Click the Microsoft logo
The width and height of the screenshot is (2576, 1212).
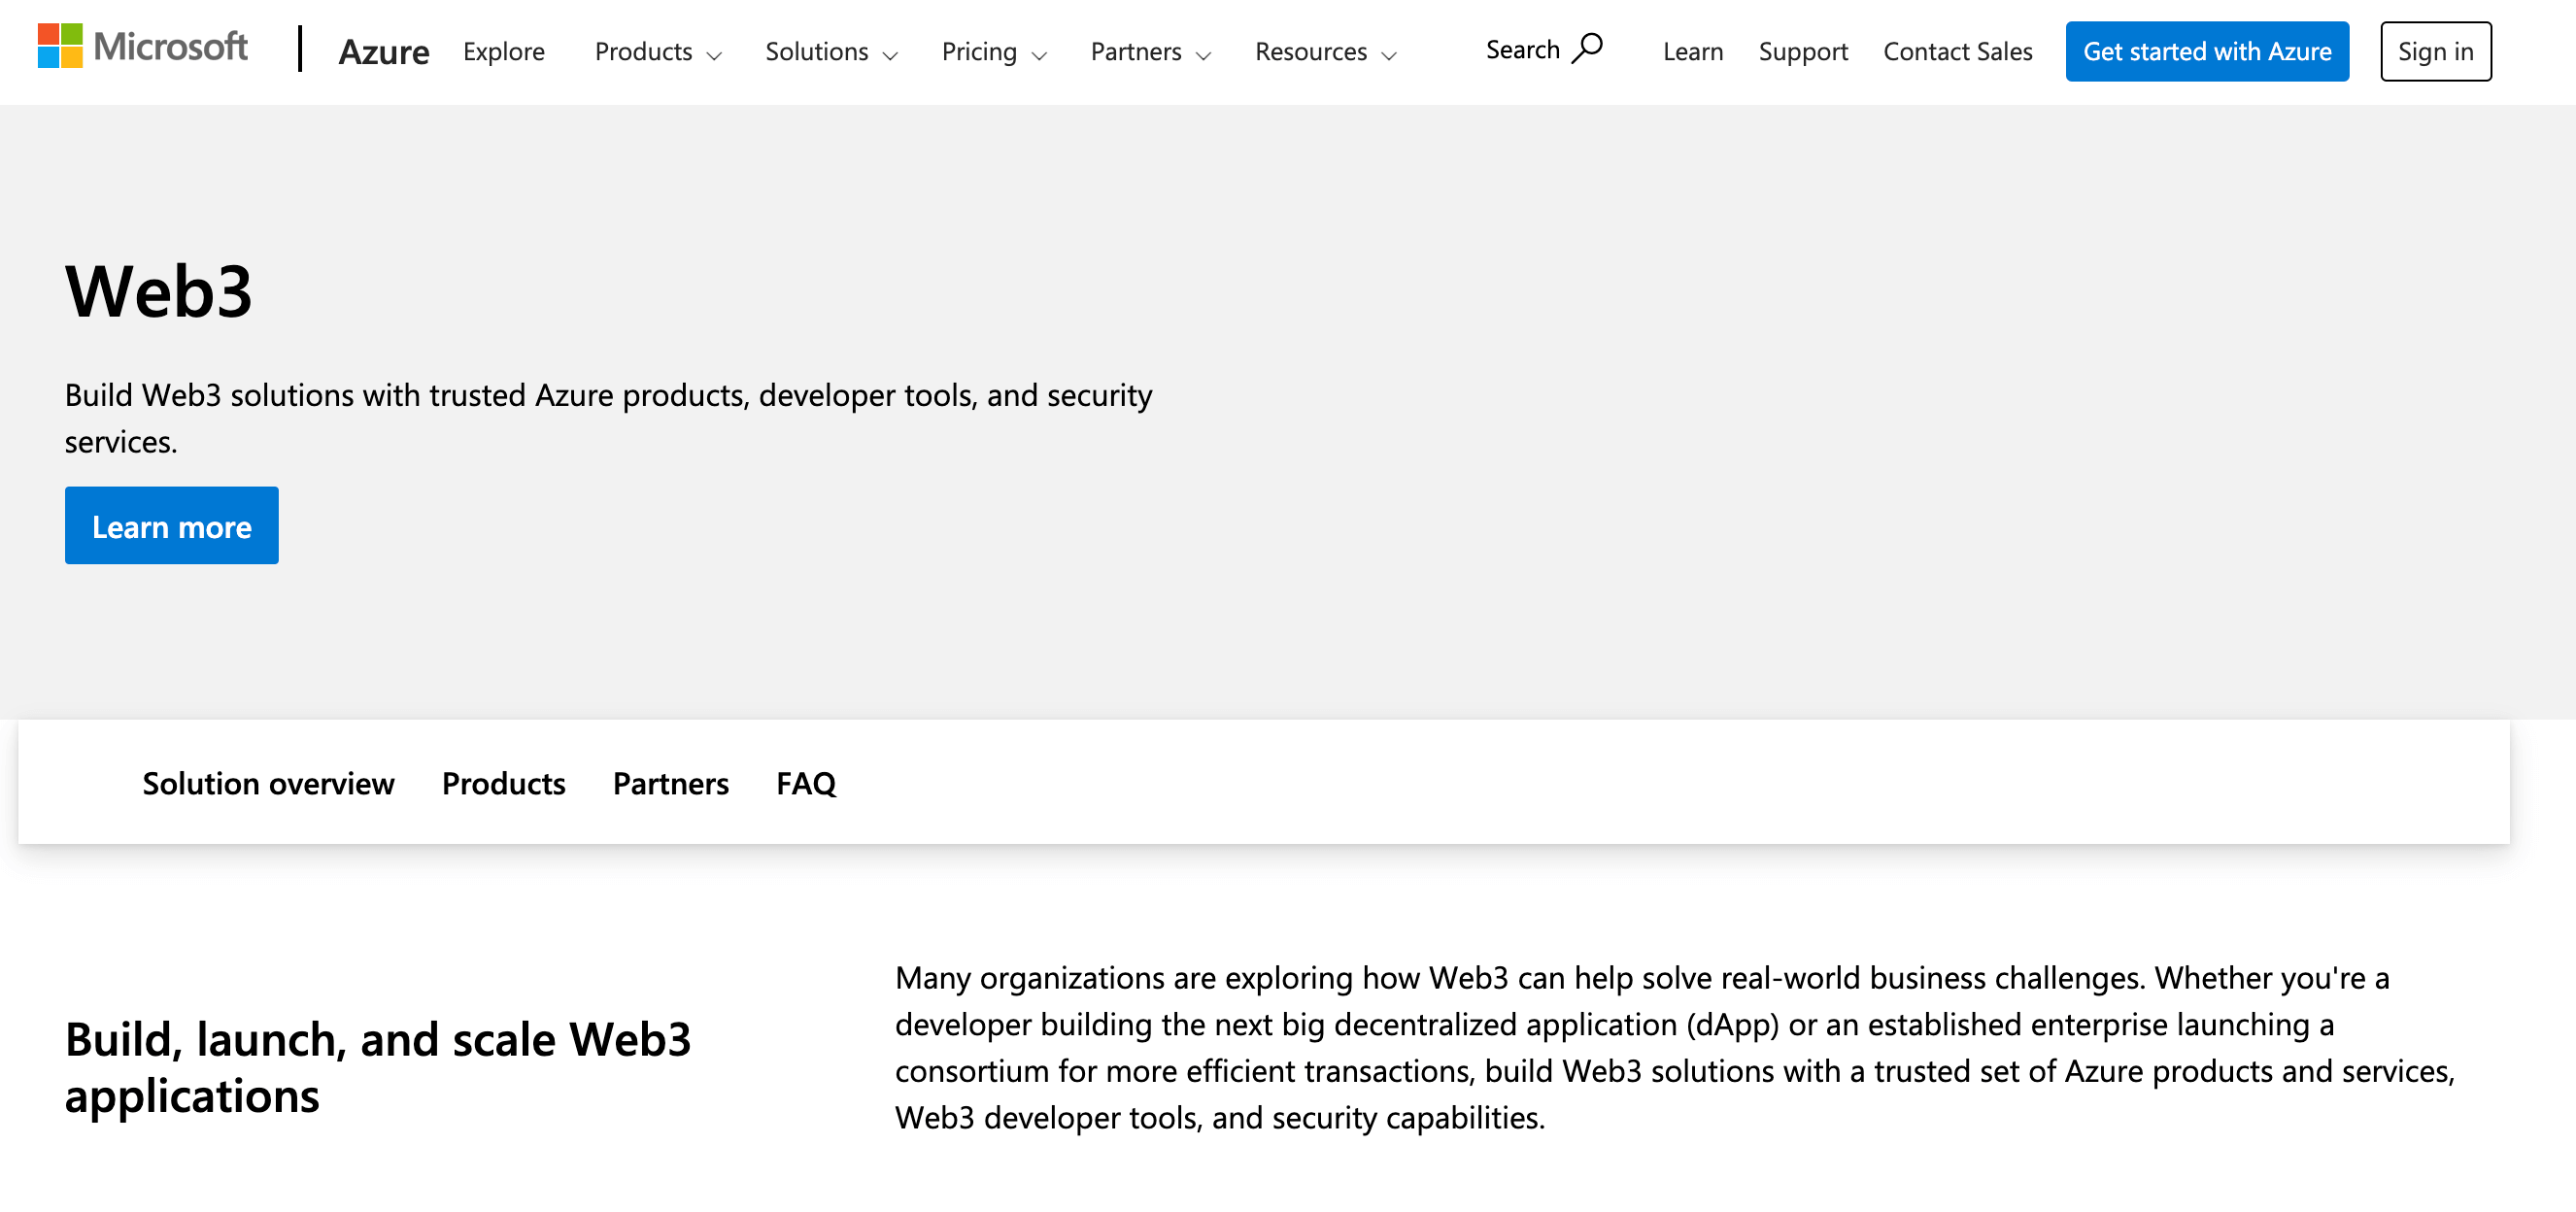[x=142, y=47]
